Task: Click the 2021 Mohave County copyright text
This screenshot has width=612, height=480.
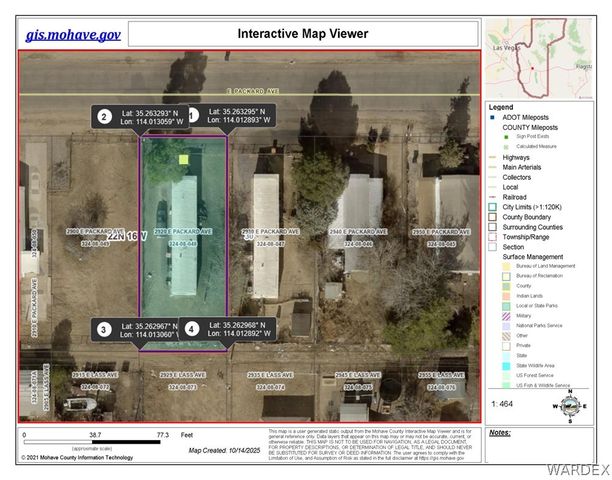Action: click(77, 457)
